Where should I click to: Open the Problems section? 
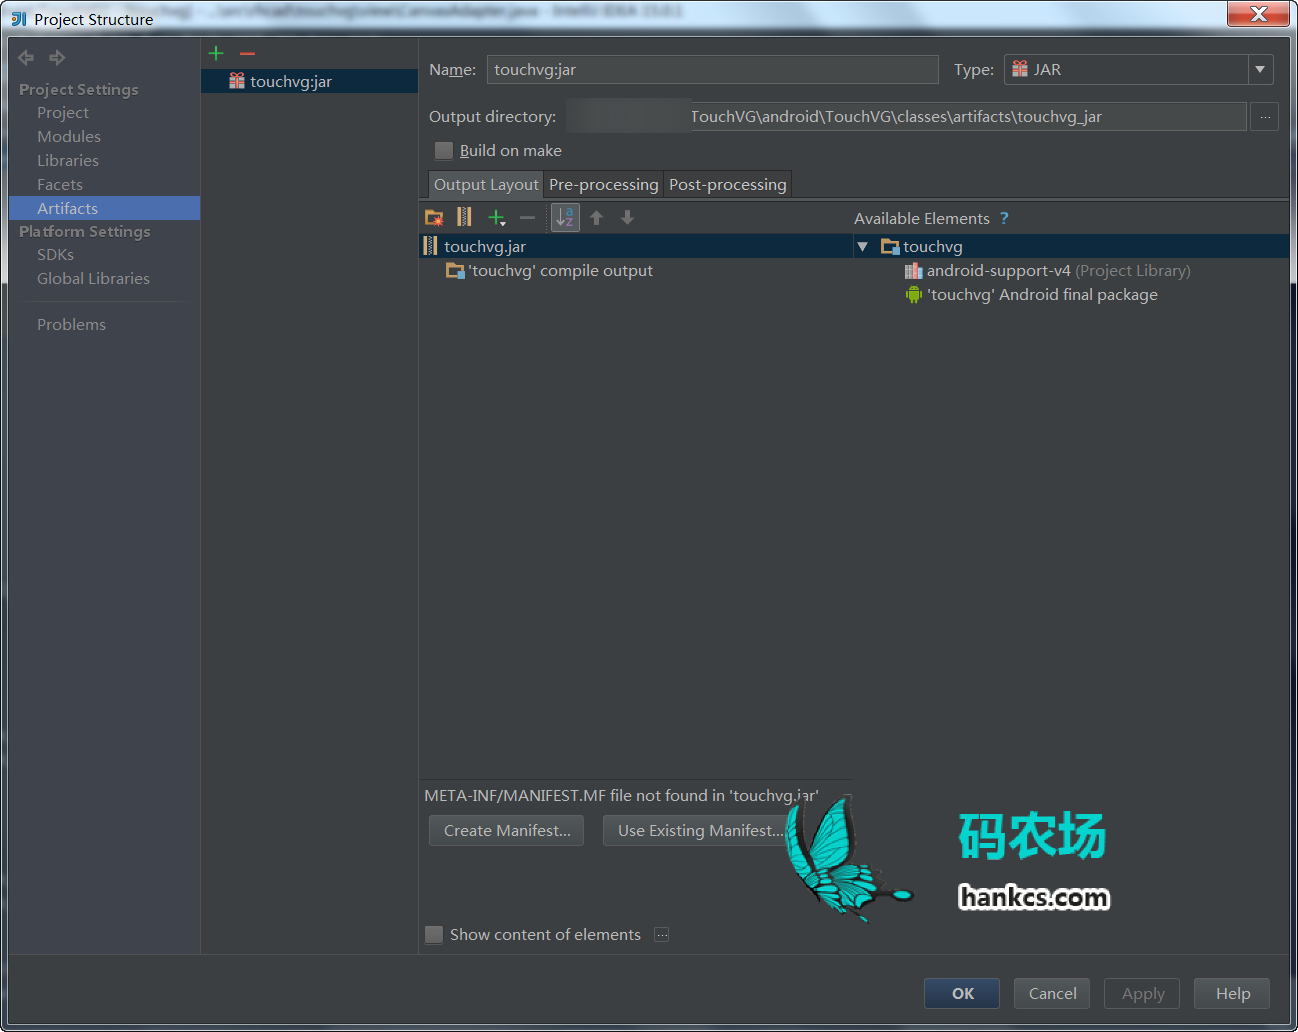[71, 325]
